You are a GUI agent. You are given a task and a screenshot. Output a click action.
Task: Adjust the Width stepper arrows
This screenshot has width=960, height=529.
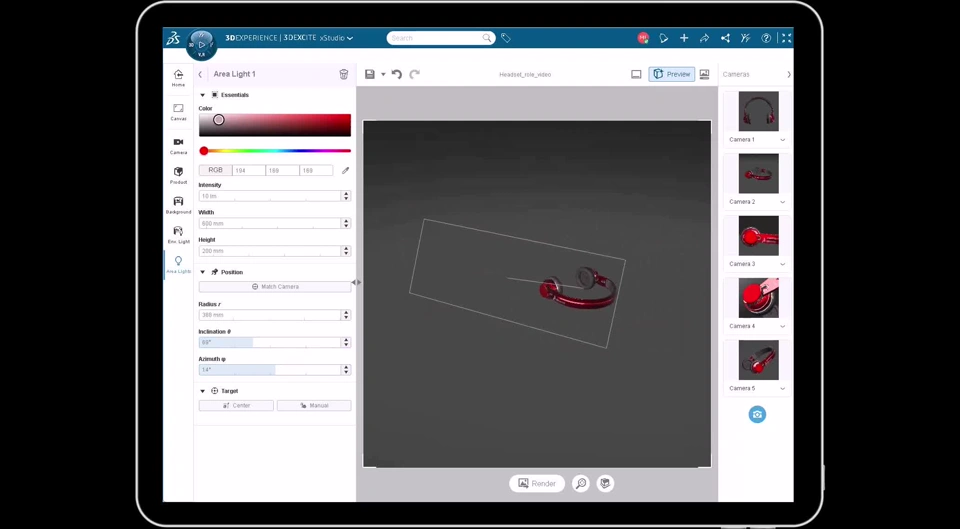[x=346, y=223]
